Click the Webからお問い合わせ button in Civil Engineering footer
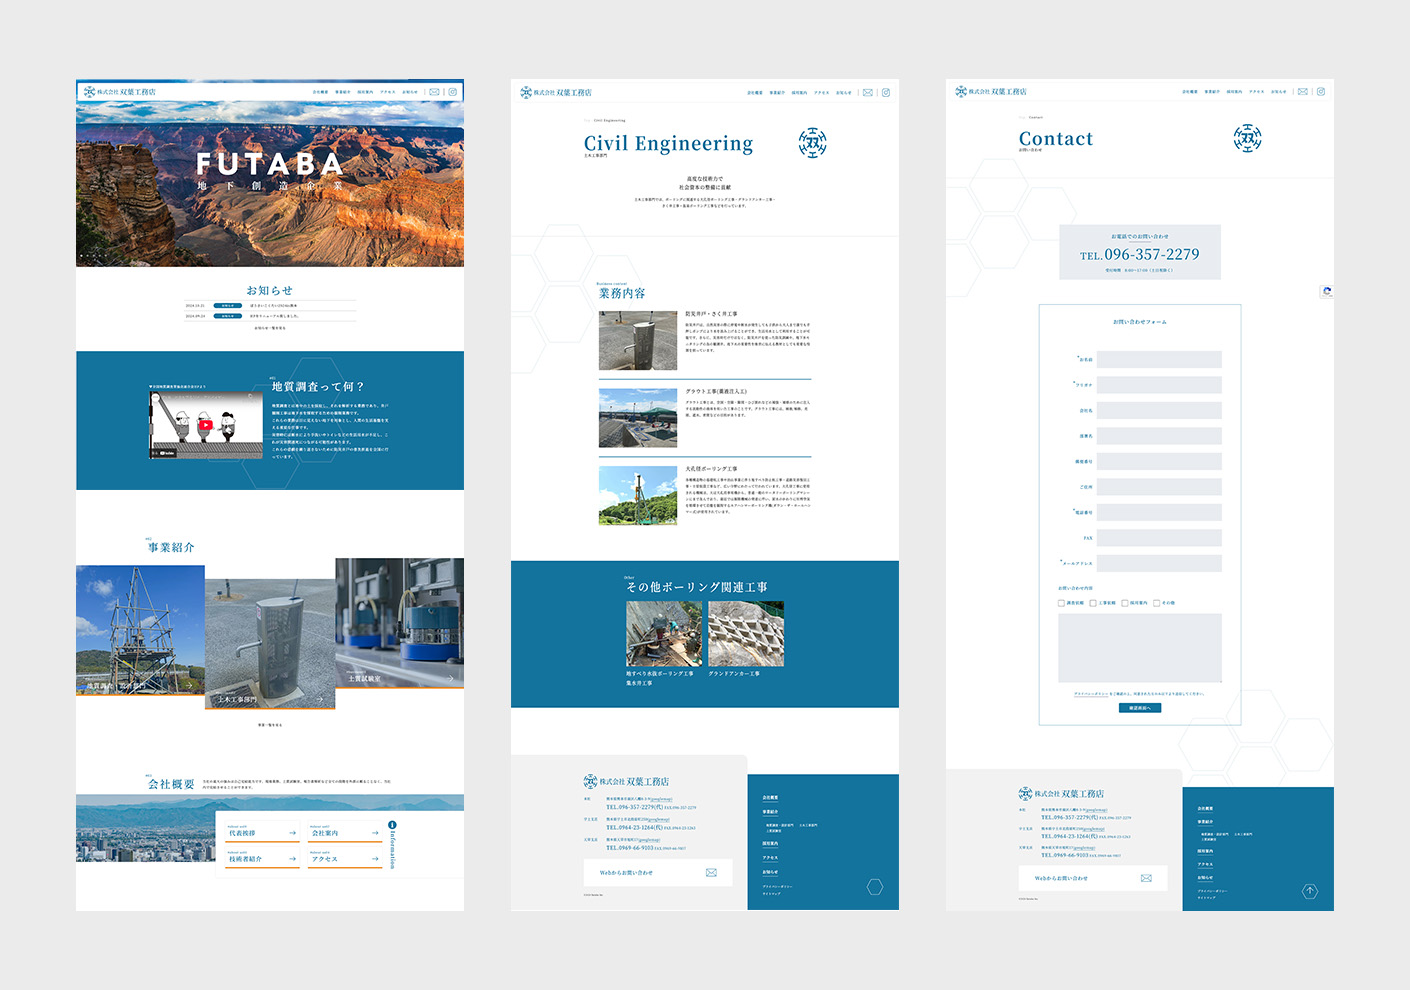Viewport: 1410px width, 990px height. coord(650,873)
